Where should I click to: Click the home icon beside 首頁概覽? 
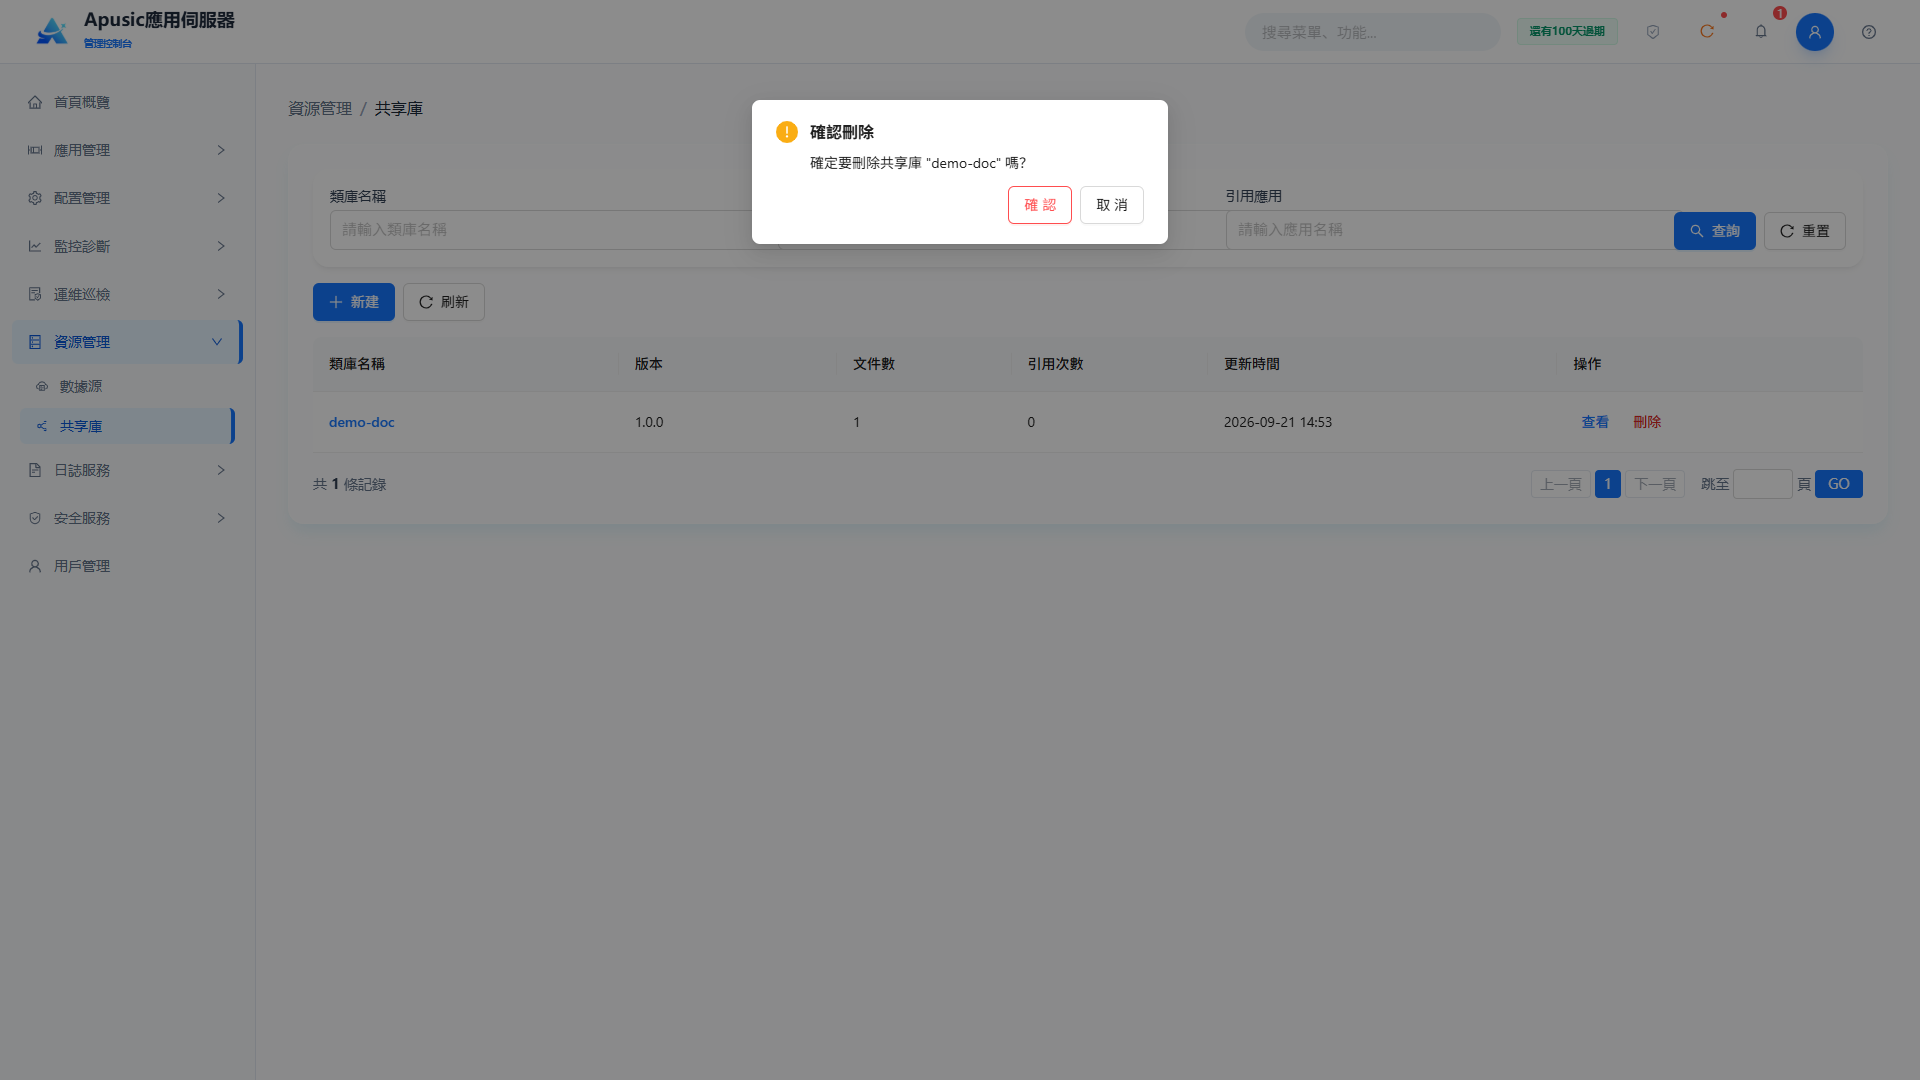coord(35,102)
